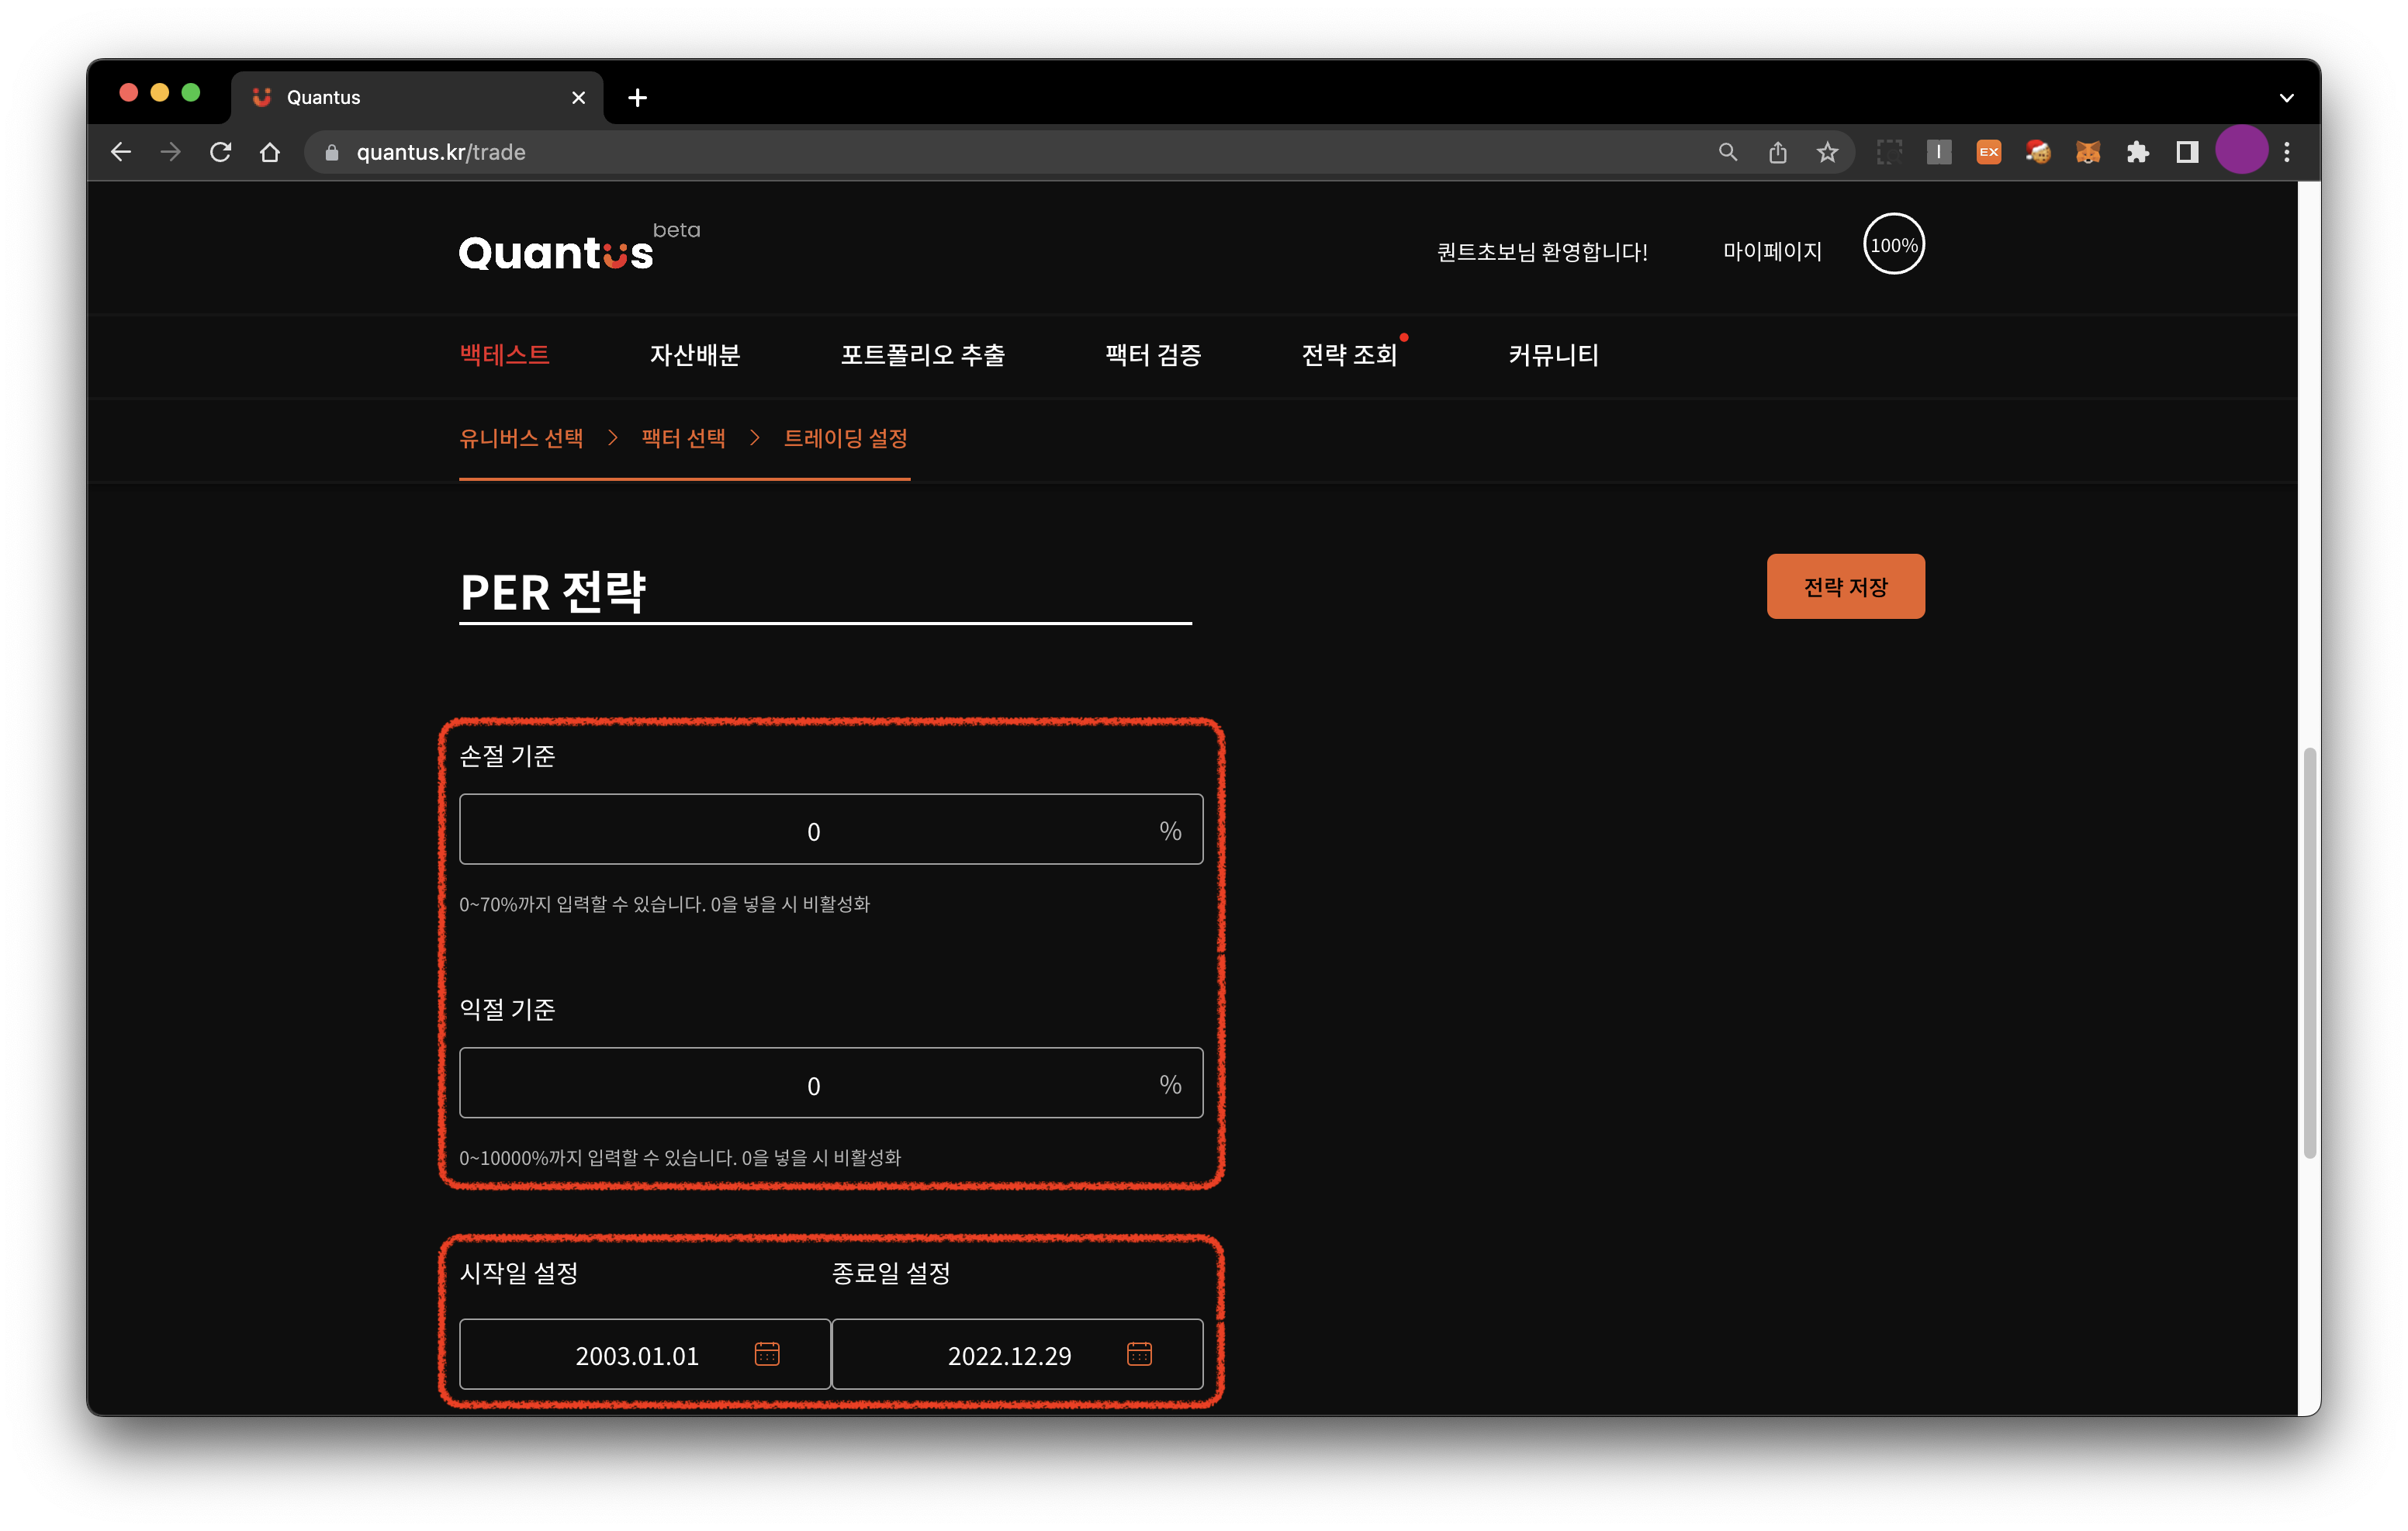Click the 전략 저장 button
The height and width of the screenshot is (1531, 2408).
click(x=1844, y=587)
